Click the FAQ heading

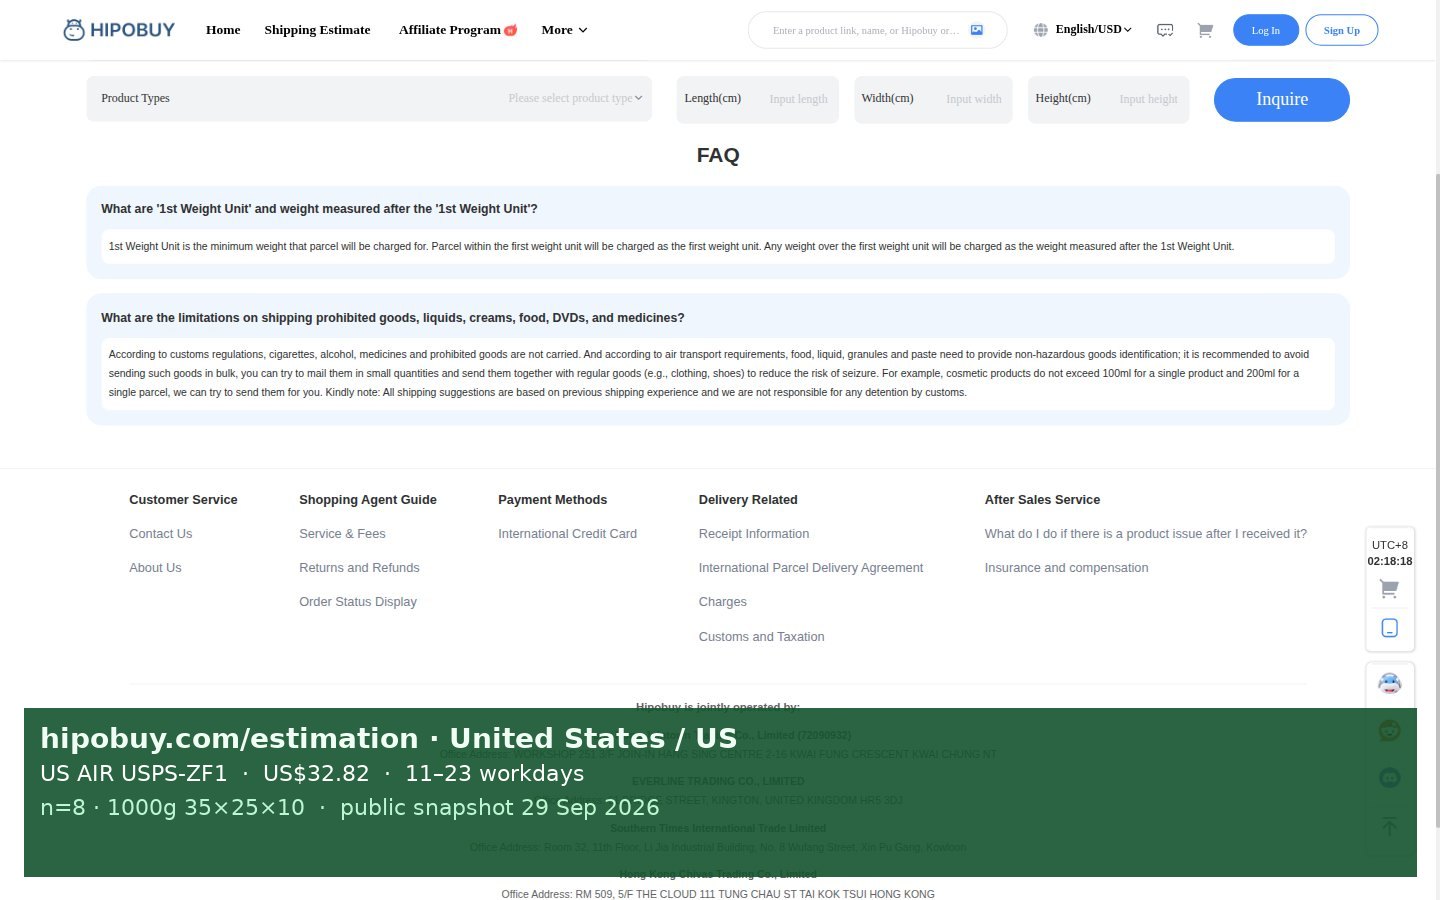click(718, 155)
